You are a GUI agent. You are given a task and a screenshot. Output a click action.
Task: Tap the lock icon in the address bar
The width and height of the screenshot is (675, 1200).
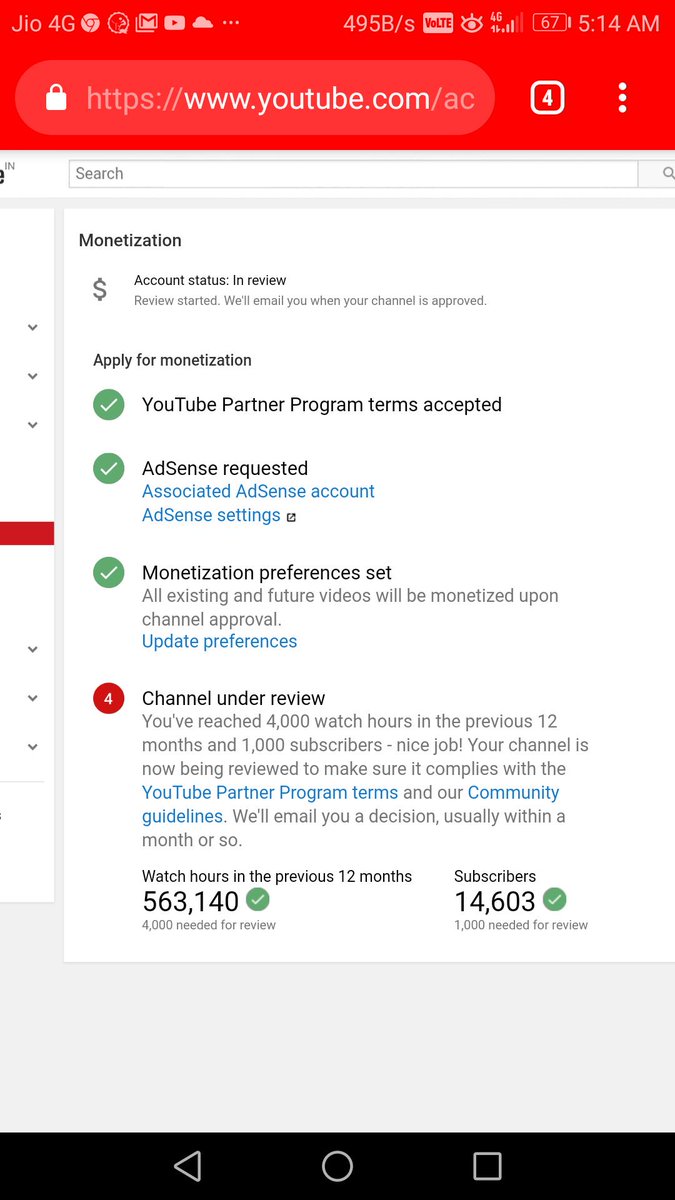[56, 98]
